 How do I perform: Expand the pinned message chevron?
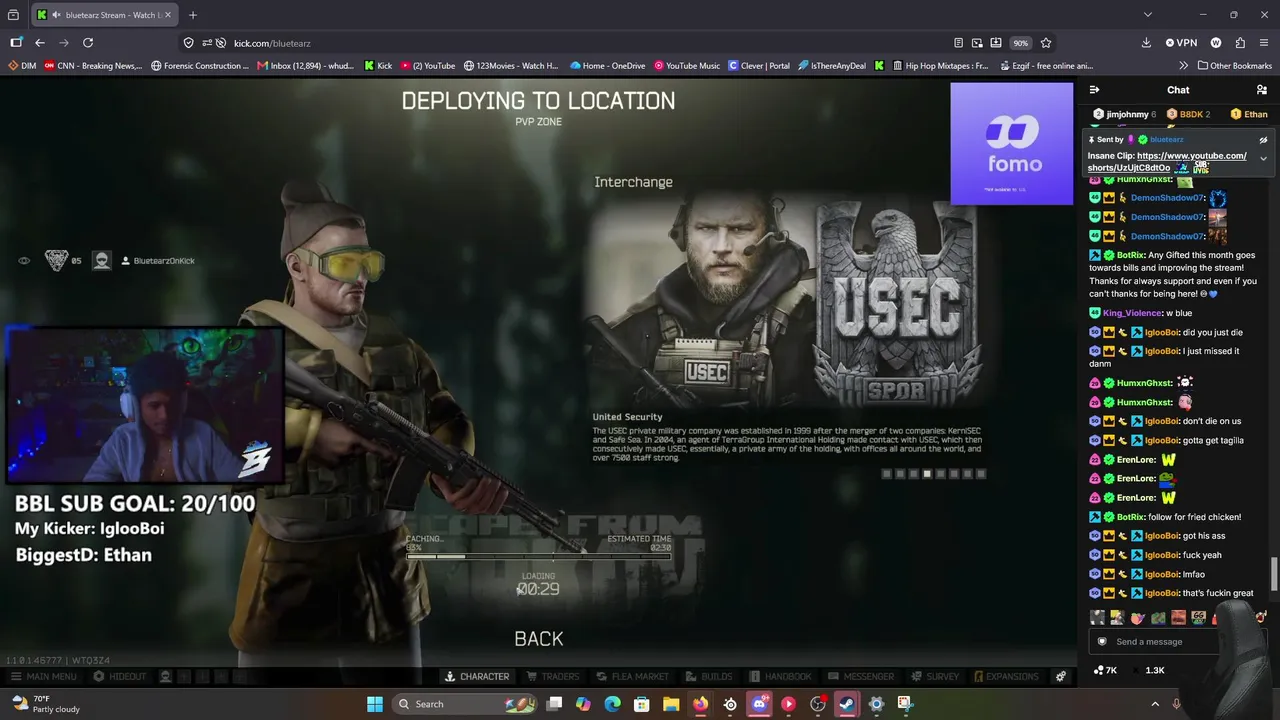tap(1263, 158)
